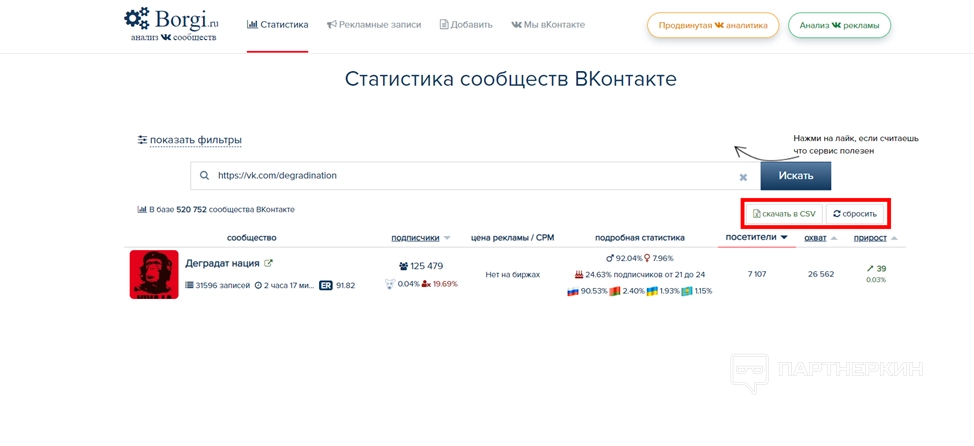Click the Анализ рекламы button
The width and height of the screenshot is (974, 446).
839,25
